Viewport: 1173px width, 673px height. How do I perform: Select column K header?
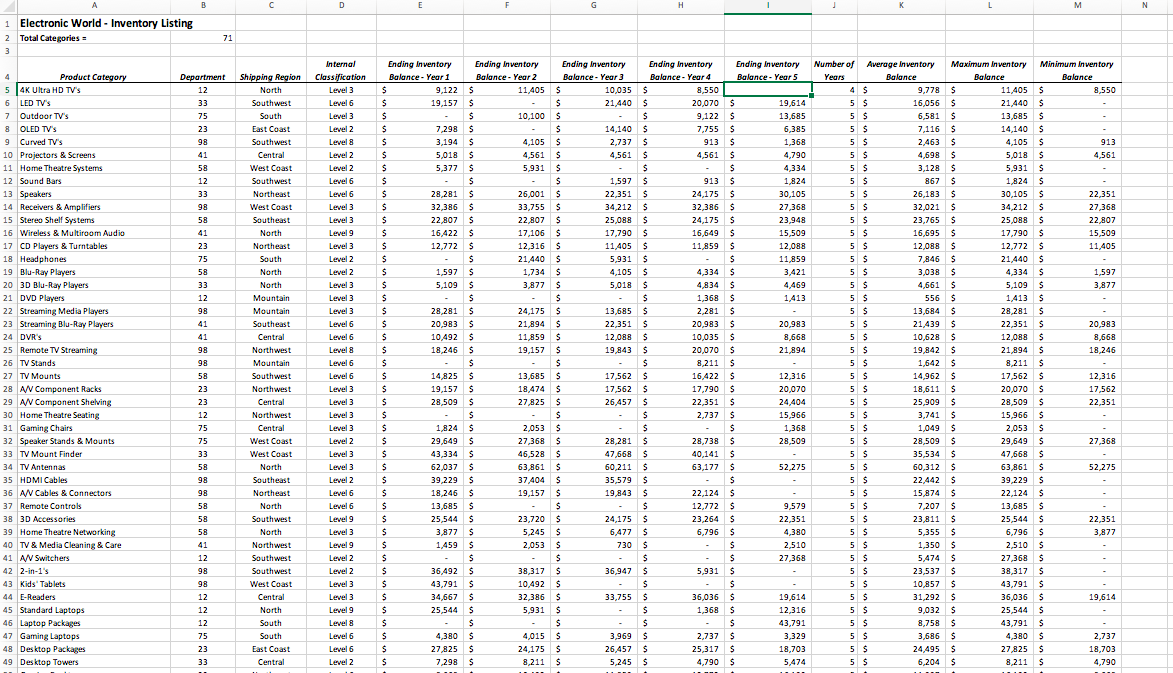coord(901,5)
